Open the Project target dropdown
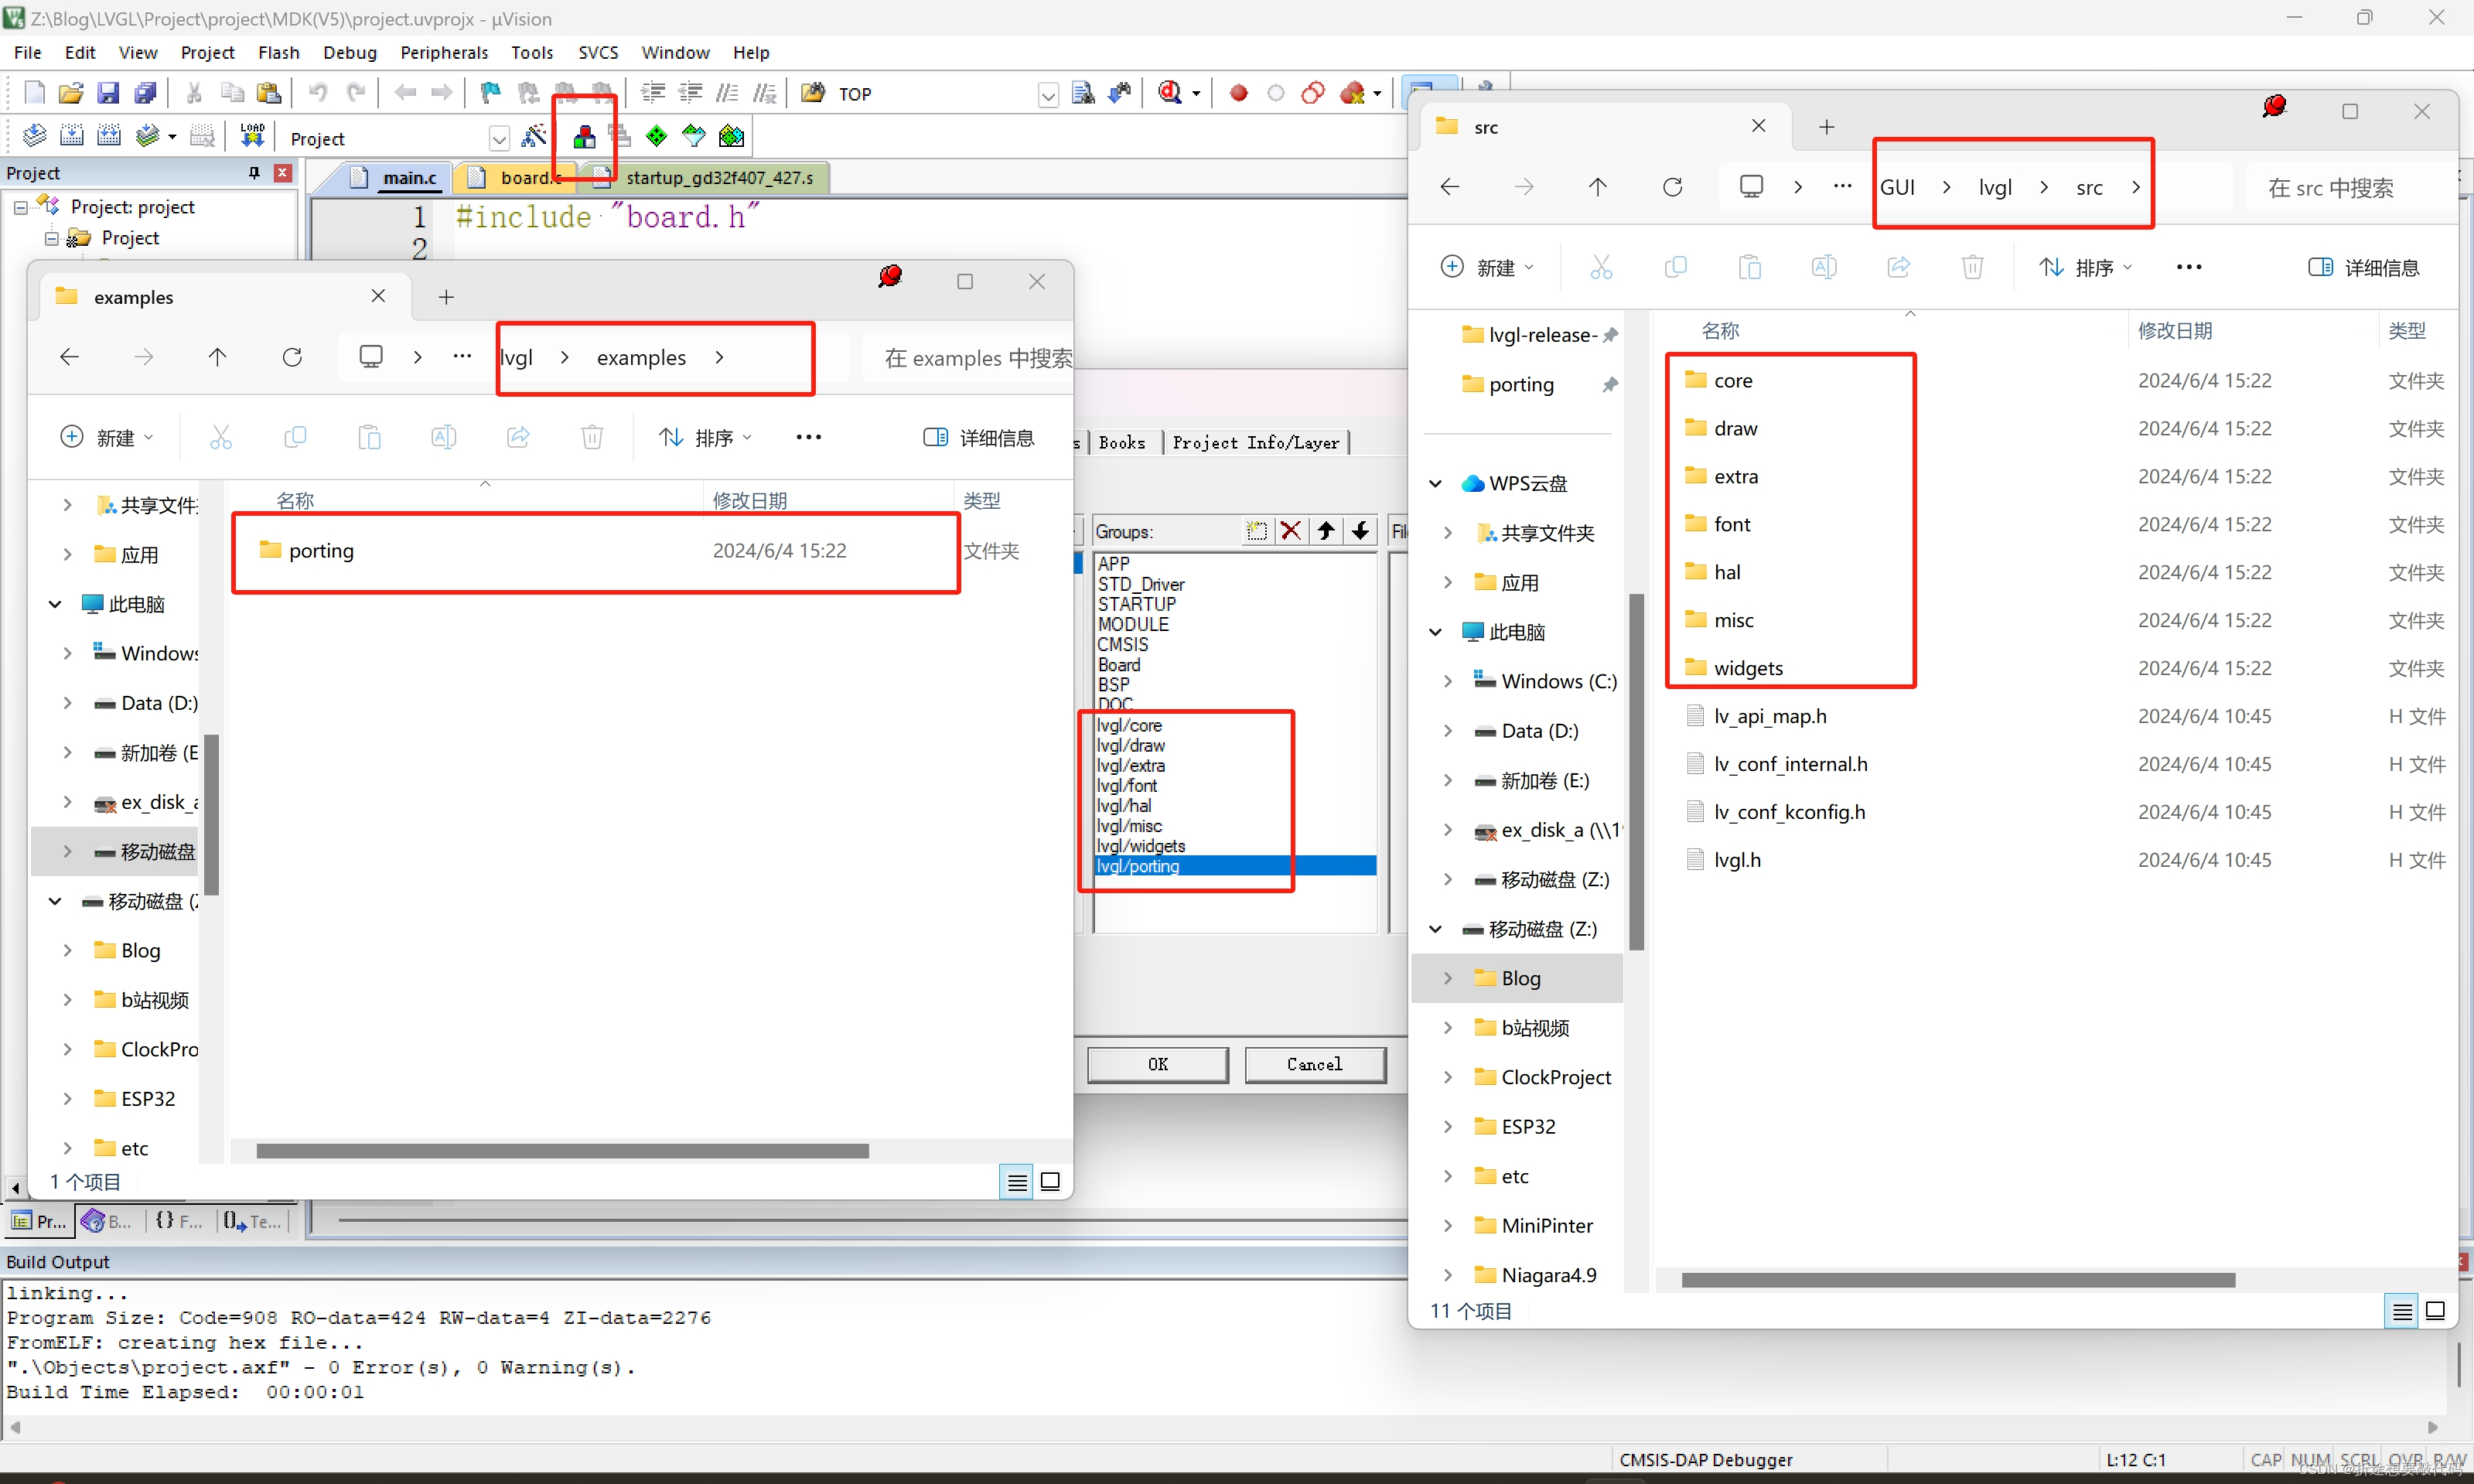The image size is (2474, 1484). click(x=498, y=138)
